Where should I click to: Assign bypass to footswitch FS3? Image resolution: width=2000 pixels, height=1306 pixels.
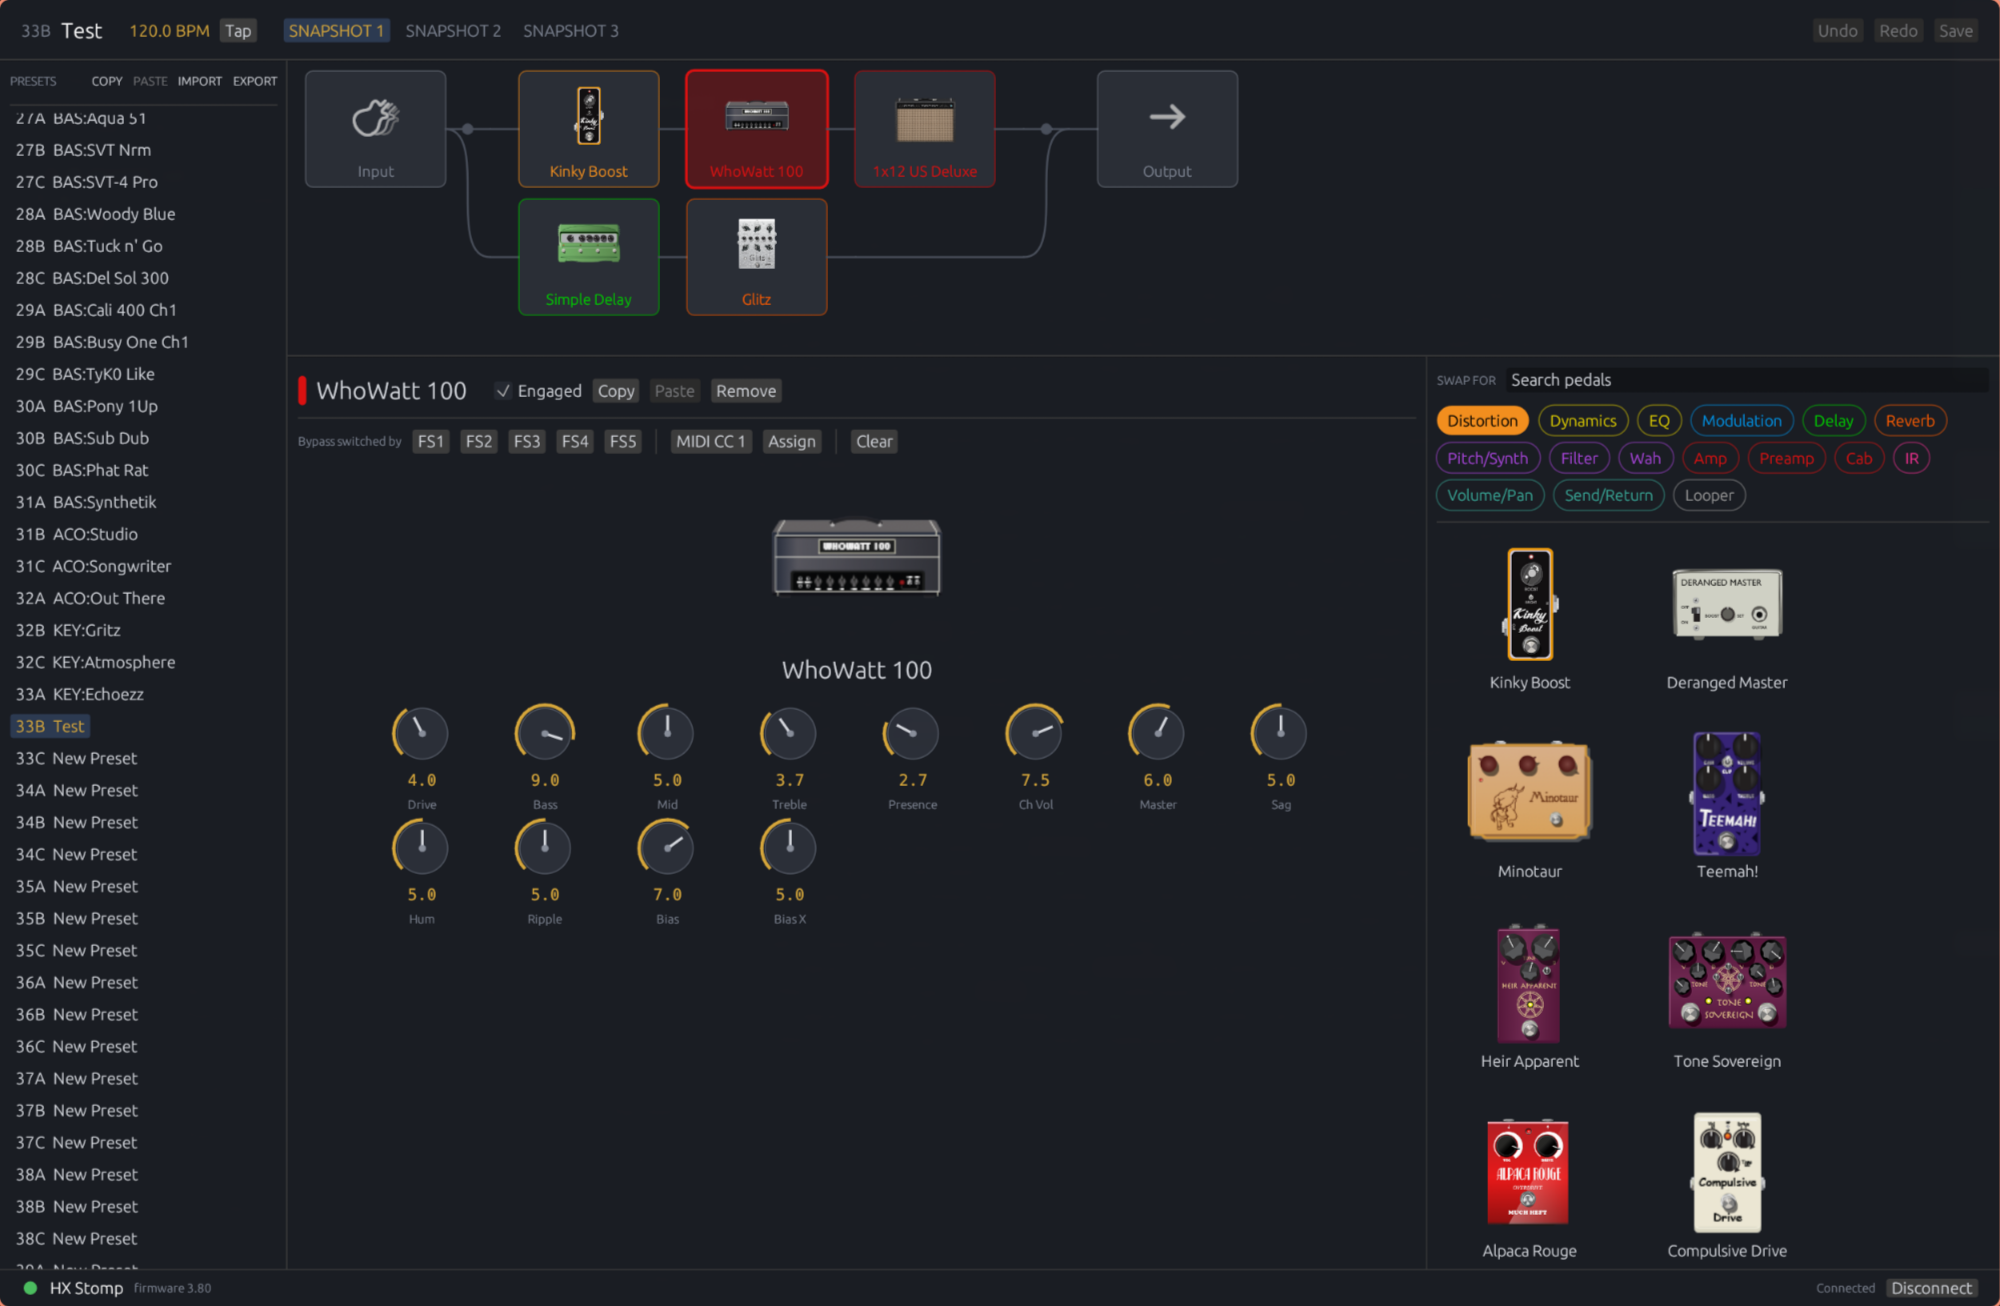[x=527, y=442]
